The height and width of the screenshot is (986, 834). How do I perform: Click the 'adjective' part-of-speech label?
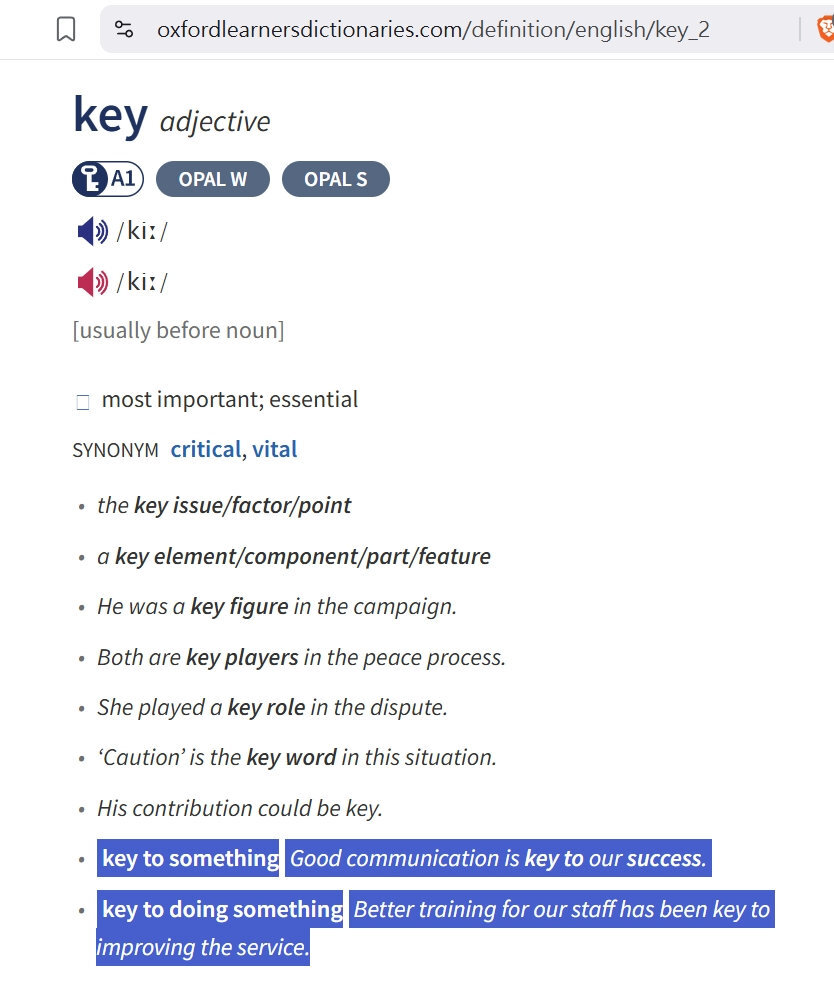215,122
